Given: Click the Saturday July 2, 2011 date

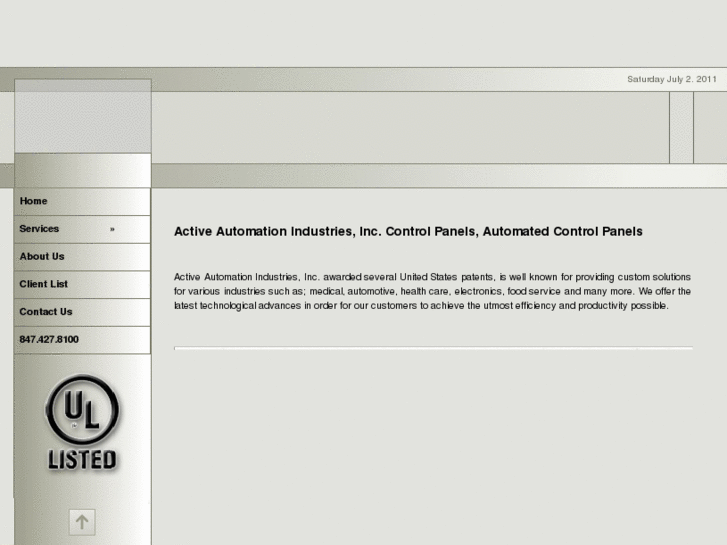Looking at the screenshot, I should pyautogui.click(x=672, y=79).
